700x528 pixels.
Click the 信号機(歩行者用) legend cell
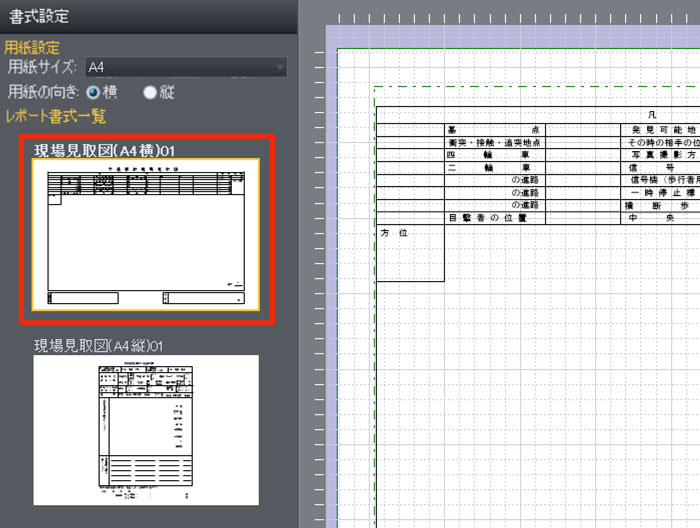(660, 180)
